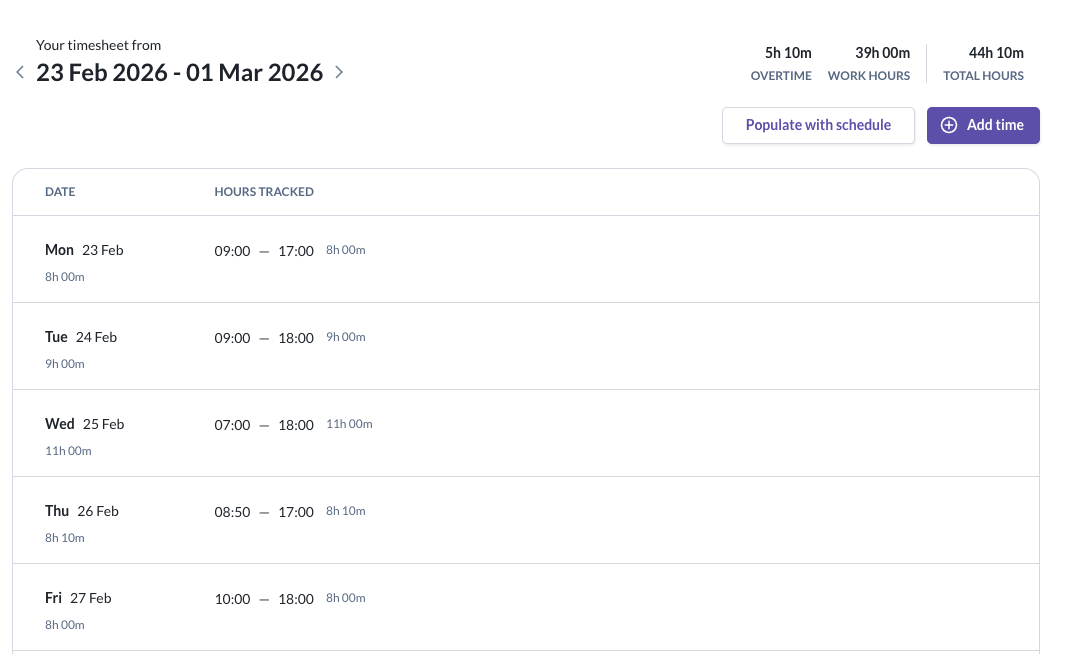1067x654 pixels.
Task: Click the 9h 00m daily total under Tue
Action: [x=65, y=364]
